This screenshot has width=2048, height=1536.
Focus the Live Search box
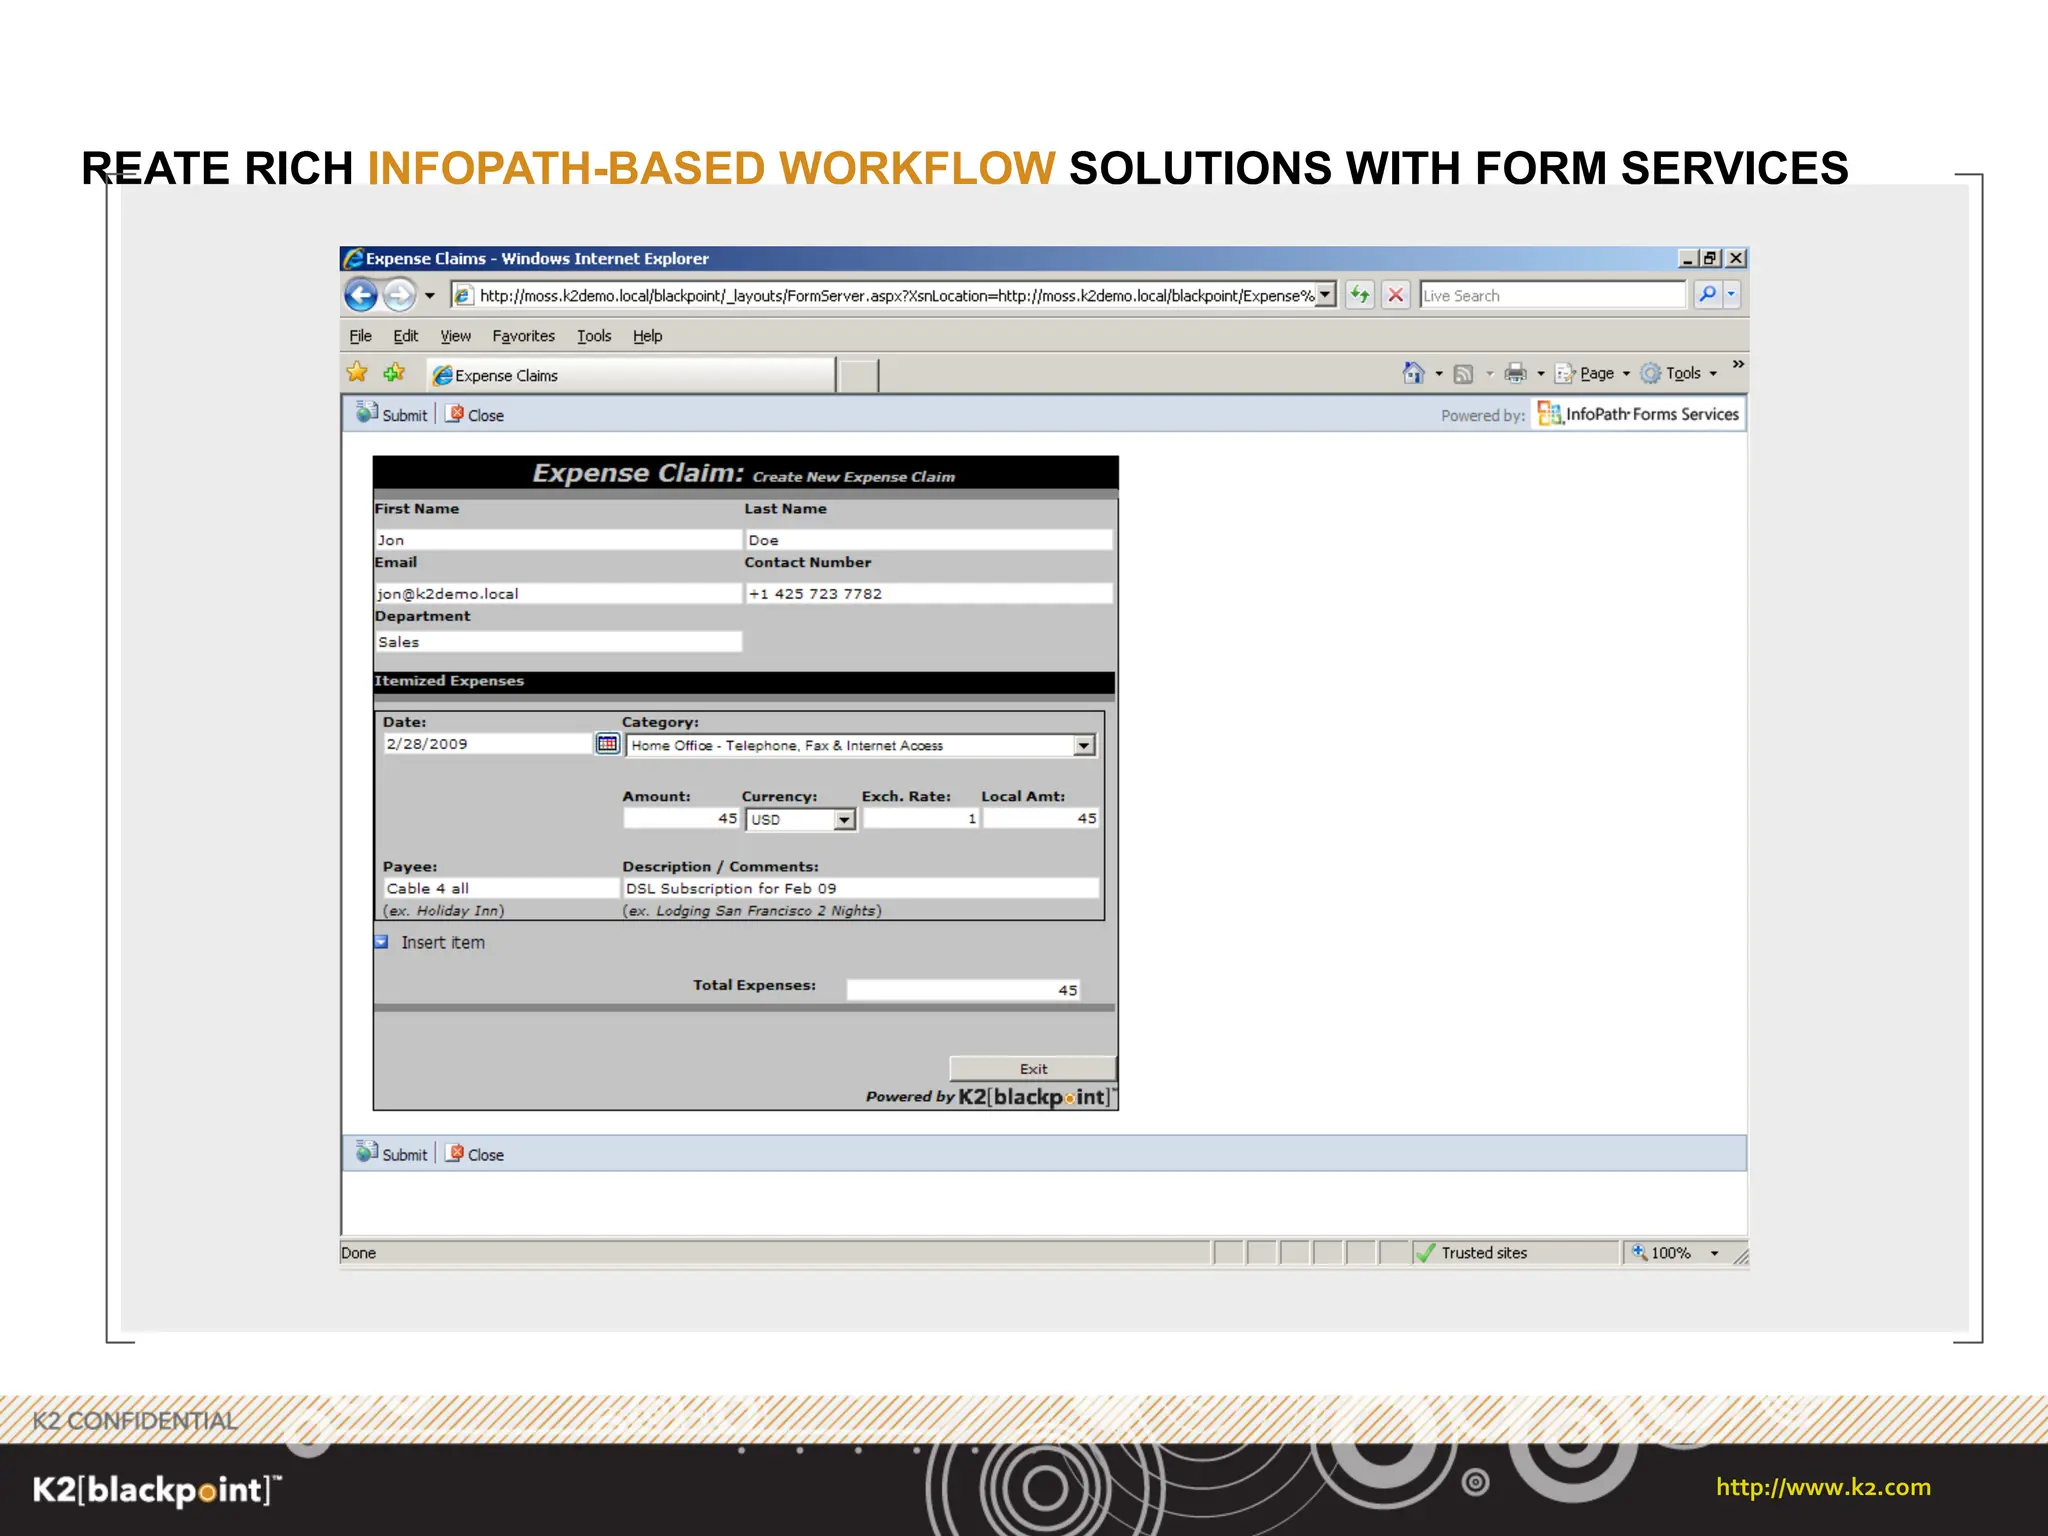[1552, 296]
